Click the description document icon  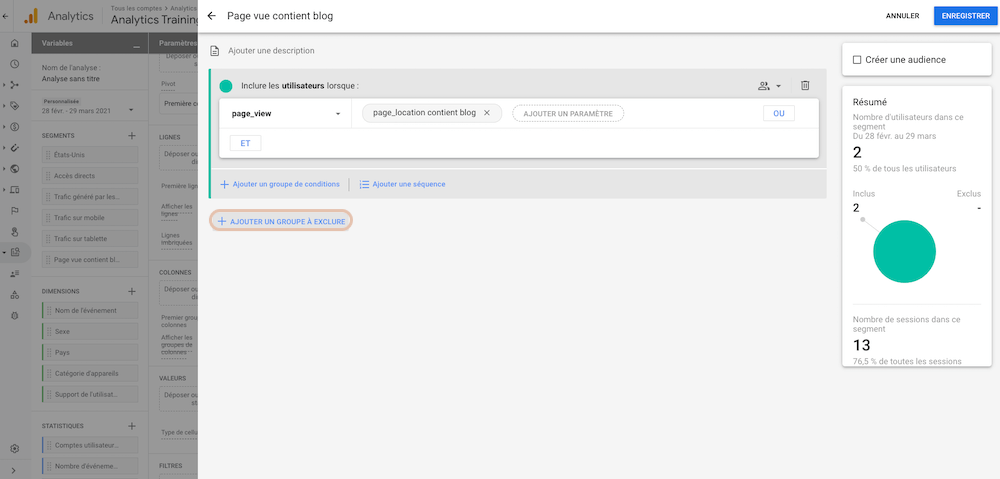[215, 50]
